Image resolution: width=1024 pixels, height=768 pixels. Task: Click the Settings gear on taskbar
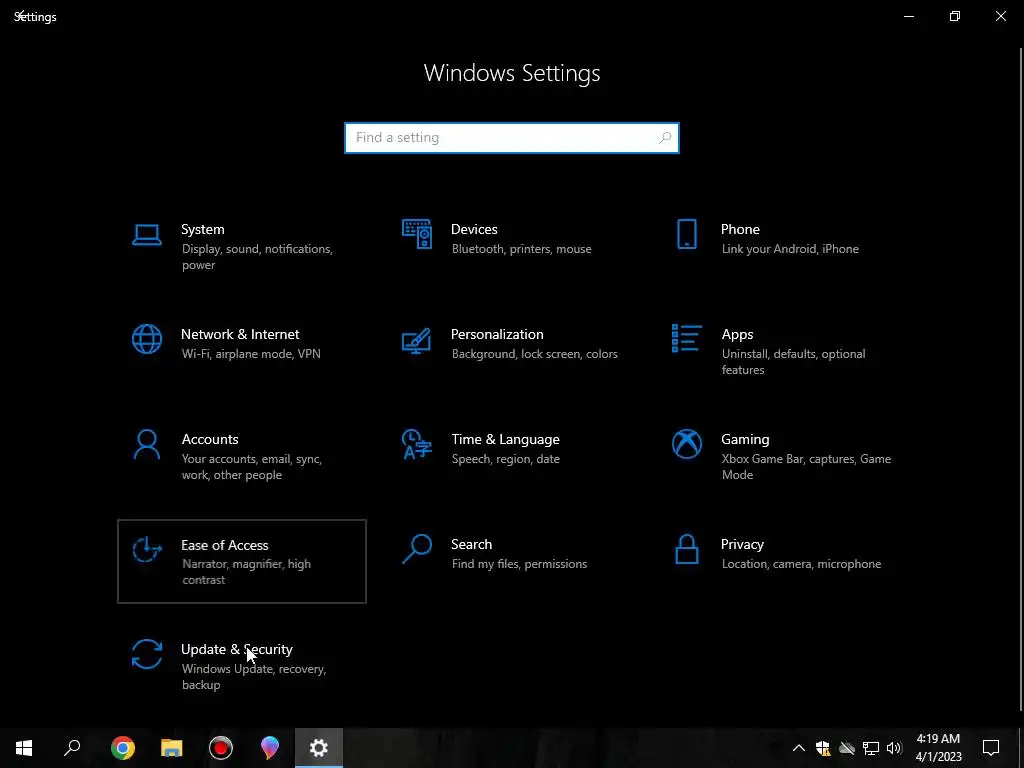click(319, 748)
